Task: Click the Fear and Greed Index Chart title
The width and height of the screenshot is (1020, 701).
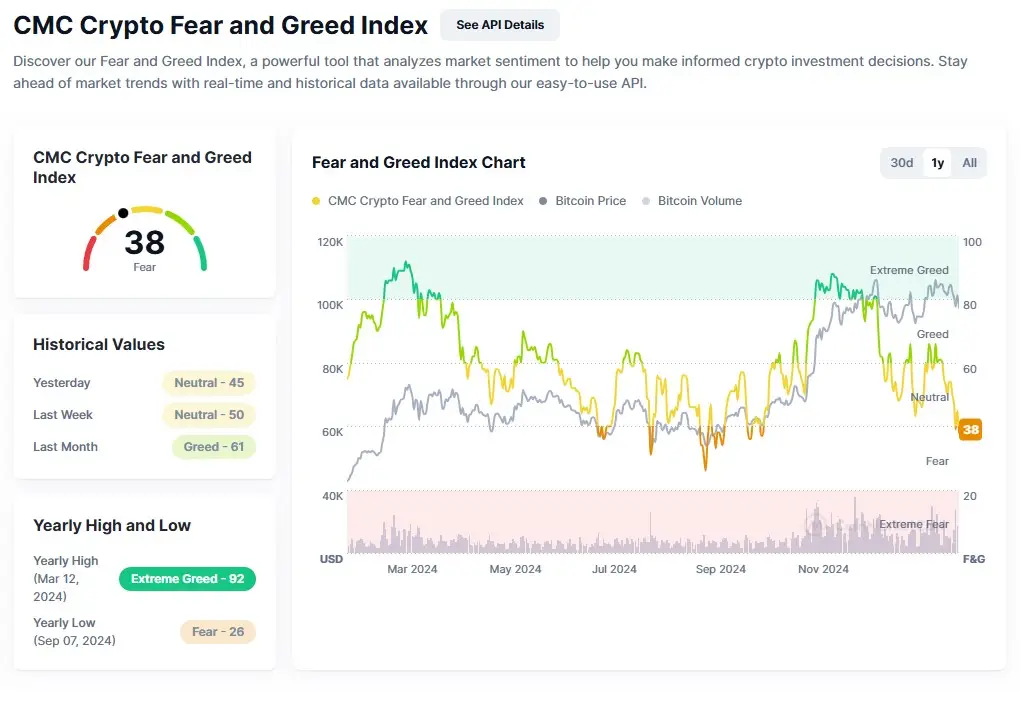Action: (x=418, y=162)
